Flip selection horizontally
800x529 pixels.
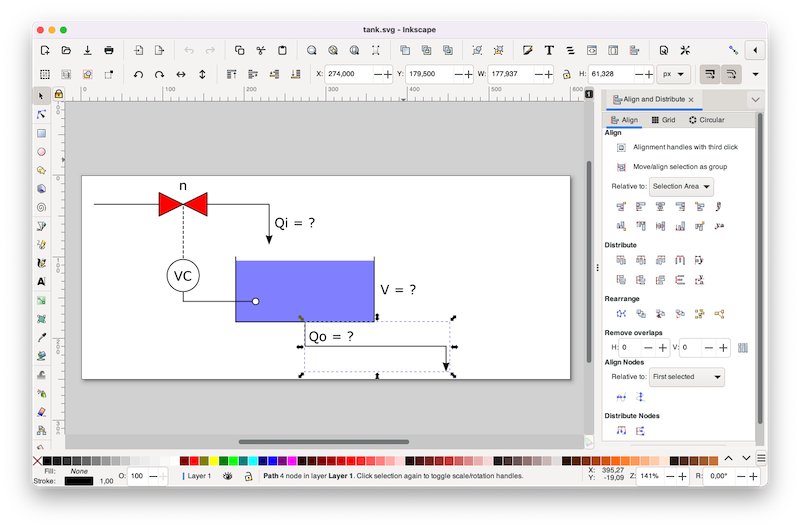click(x=181, y=74)
